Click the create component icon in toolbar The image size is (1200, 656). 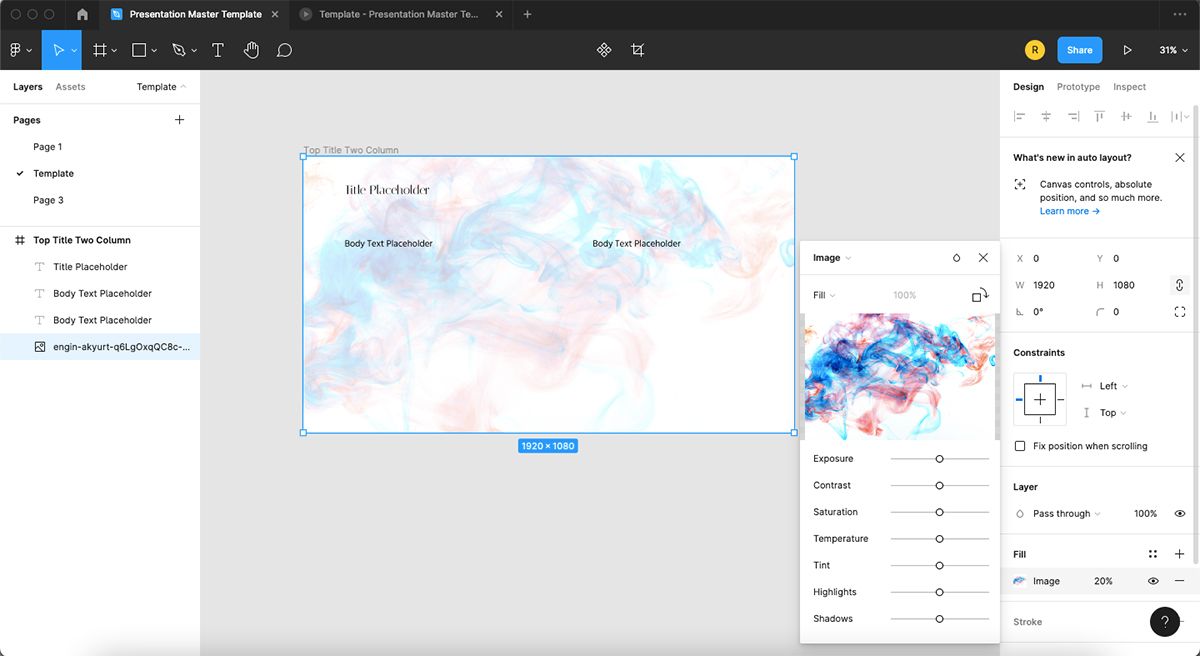click(603, 49)
